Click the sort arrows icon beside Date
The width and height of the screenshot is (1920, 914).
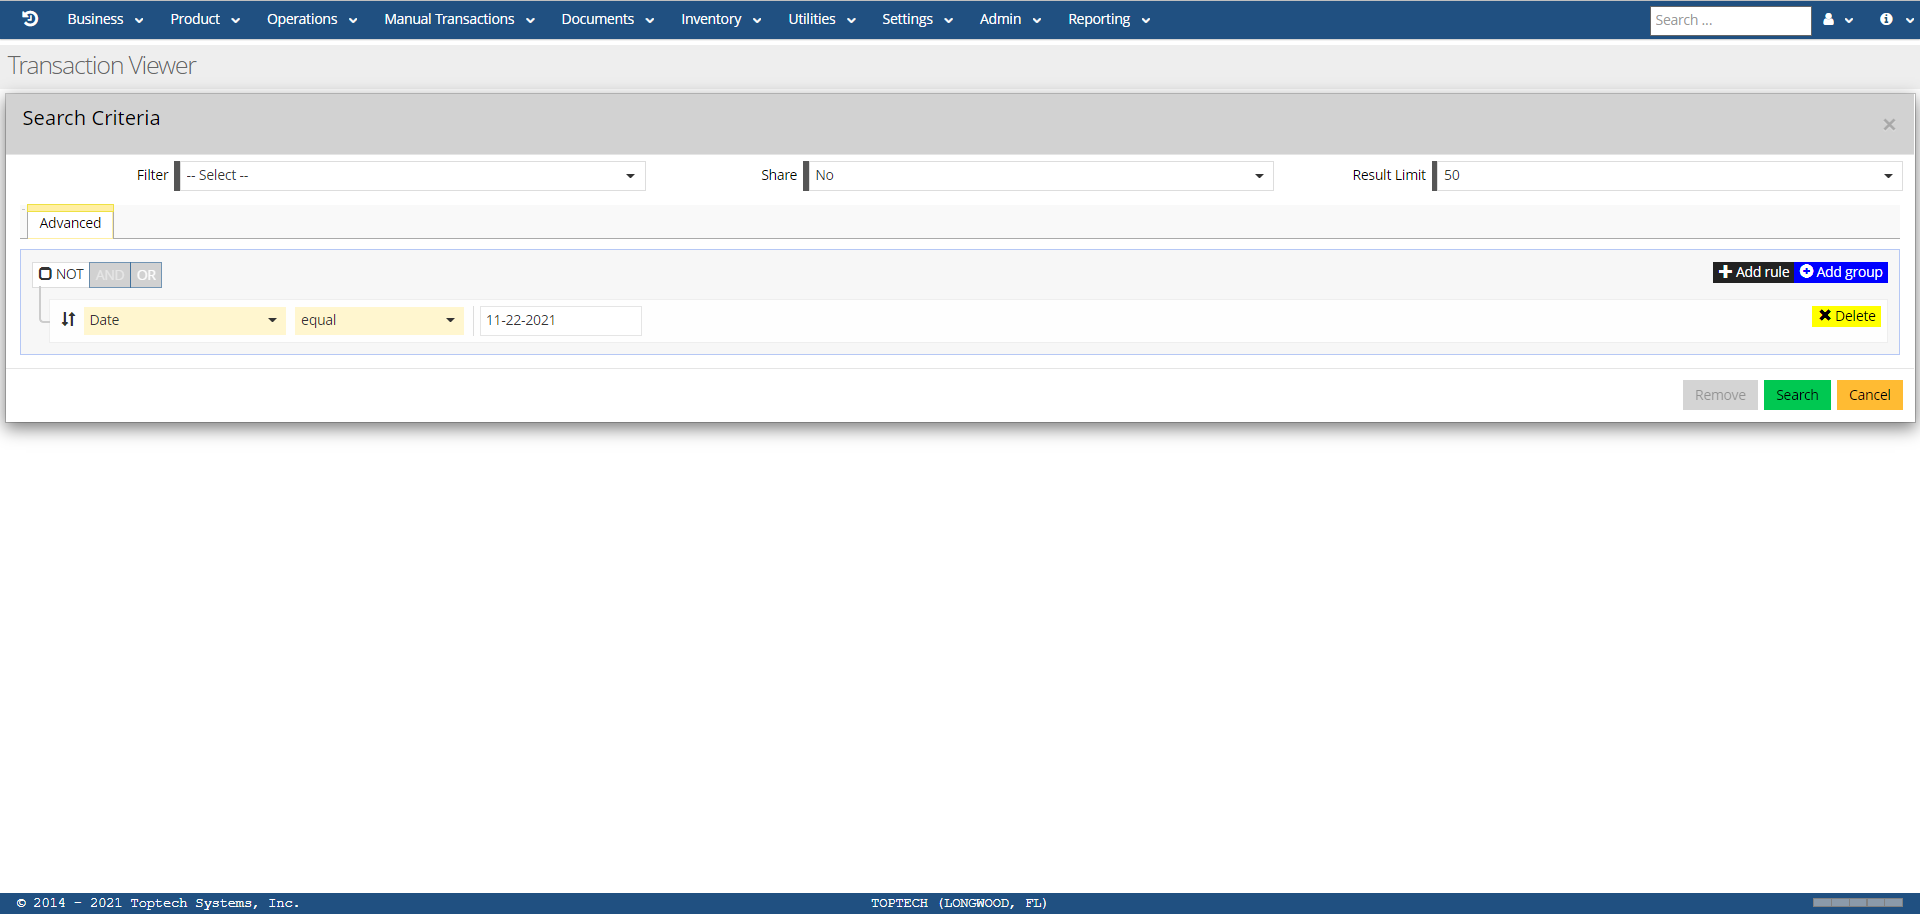point(68,320)
